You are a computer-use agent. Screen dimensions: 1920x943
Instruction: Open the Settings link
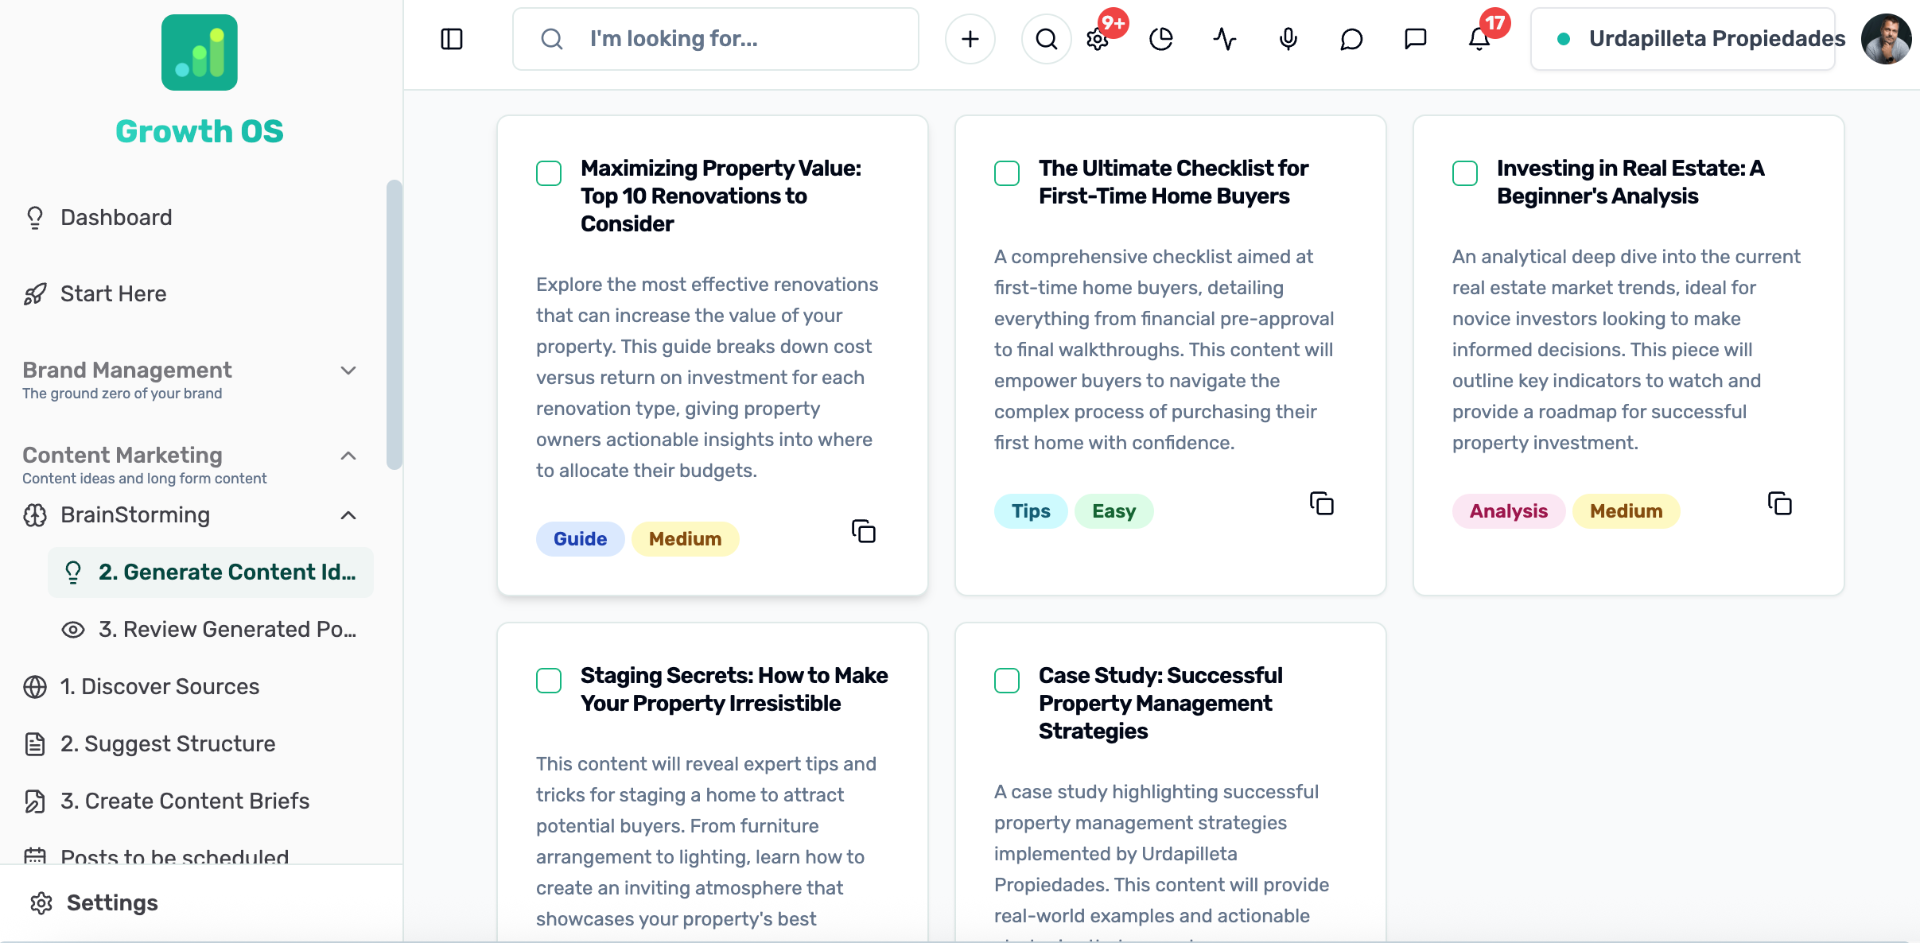(112, 903)
